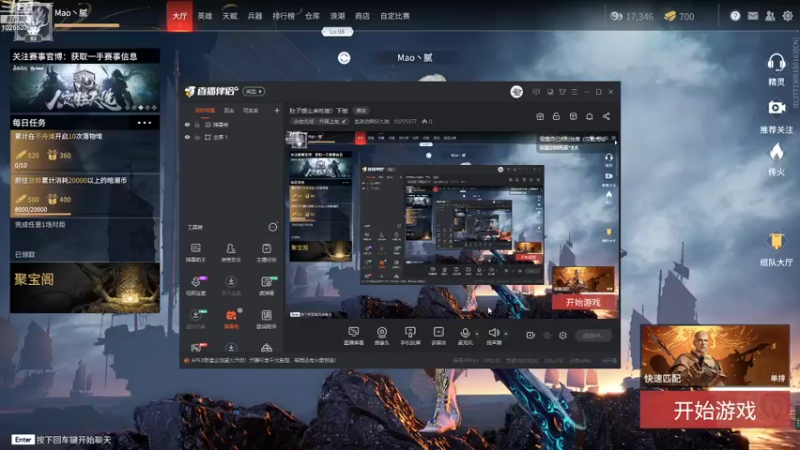Click the 摄像头 webcam source icon
800x450 pixels.
(382, 335)
